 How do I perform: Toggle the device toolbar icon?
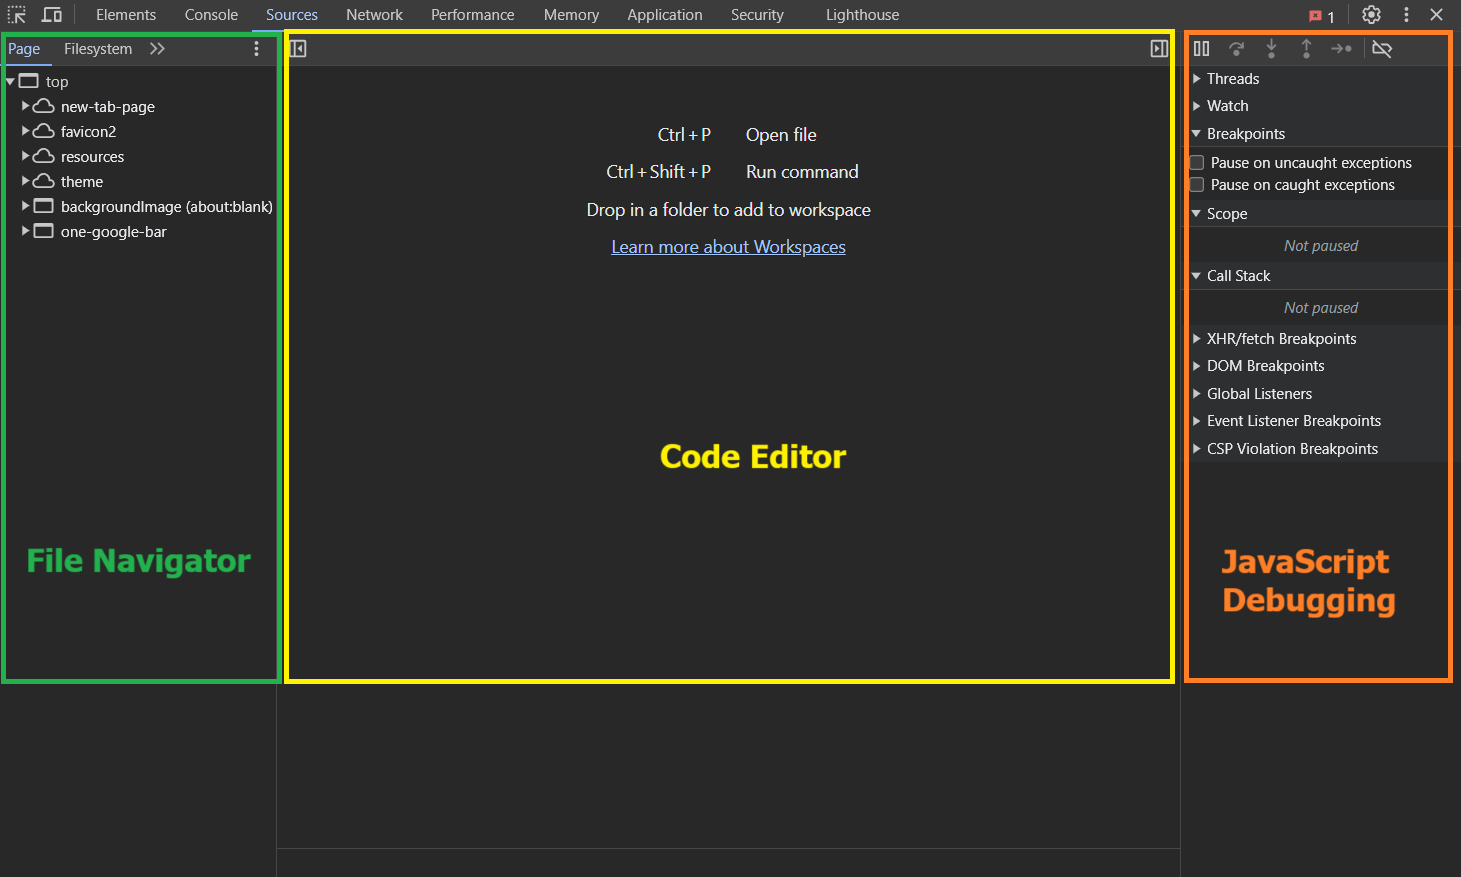(x=52, y=15)
